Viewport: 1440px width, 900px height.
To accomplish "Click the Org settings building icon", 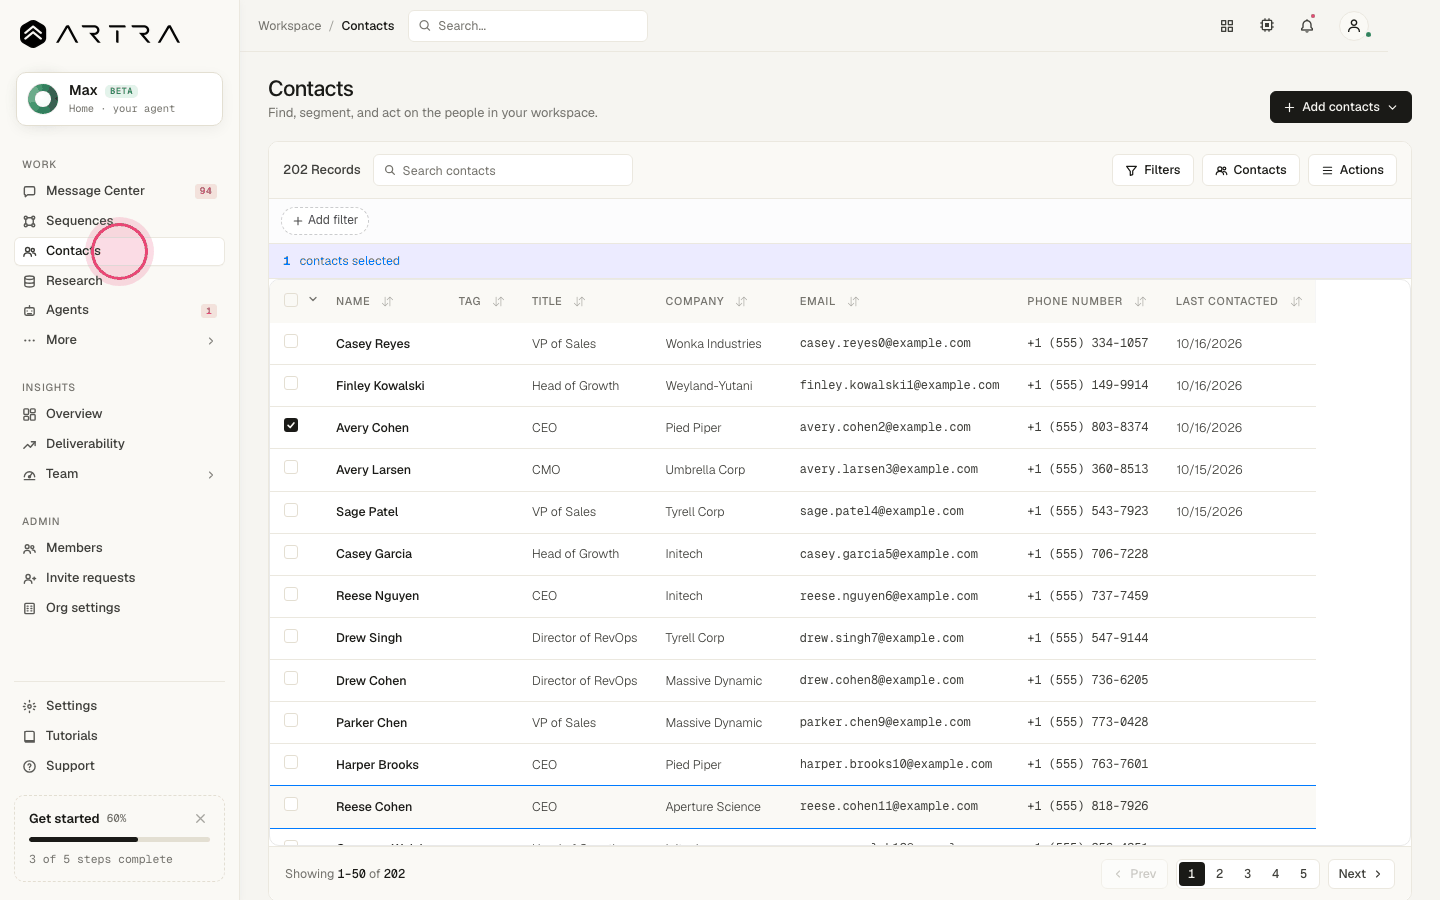I will pyautogui.click(x=30, y=608).
